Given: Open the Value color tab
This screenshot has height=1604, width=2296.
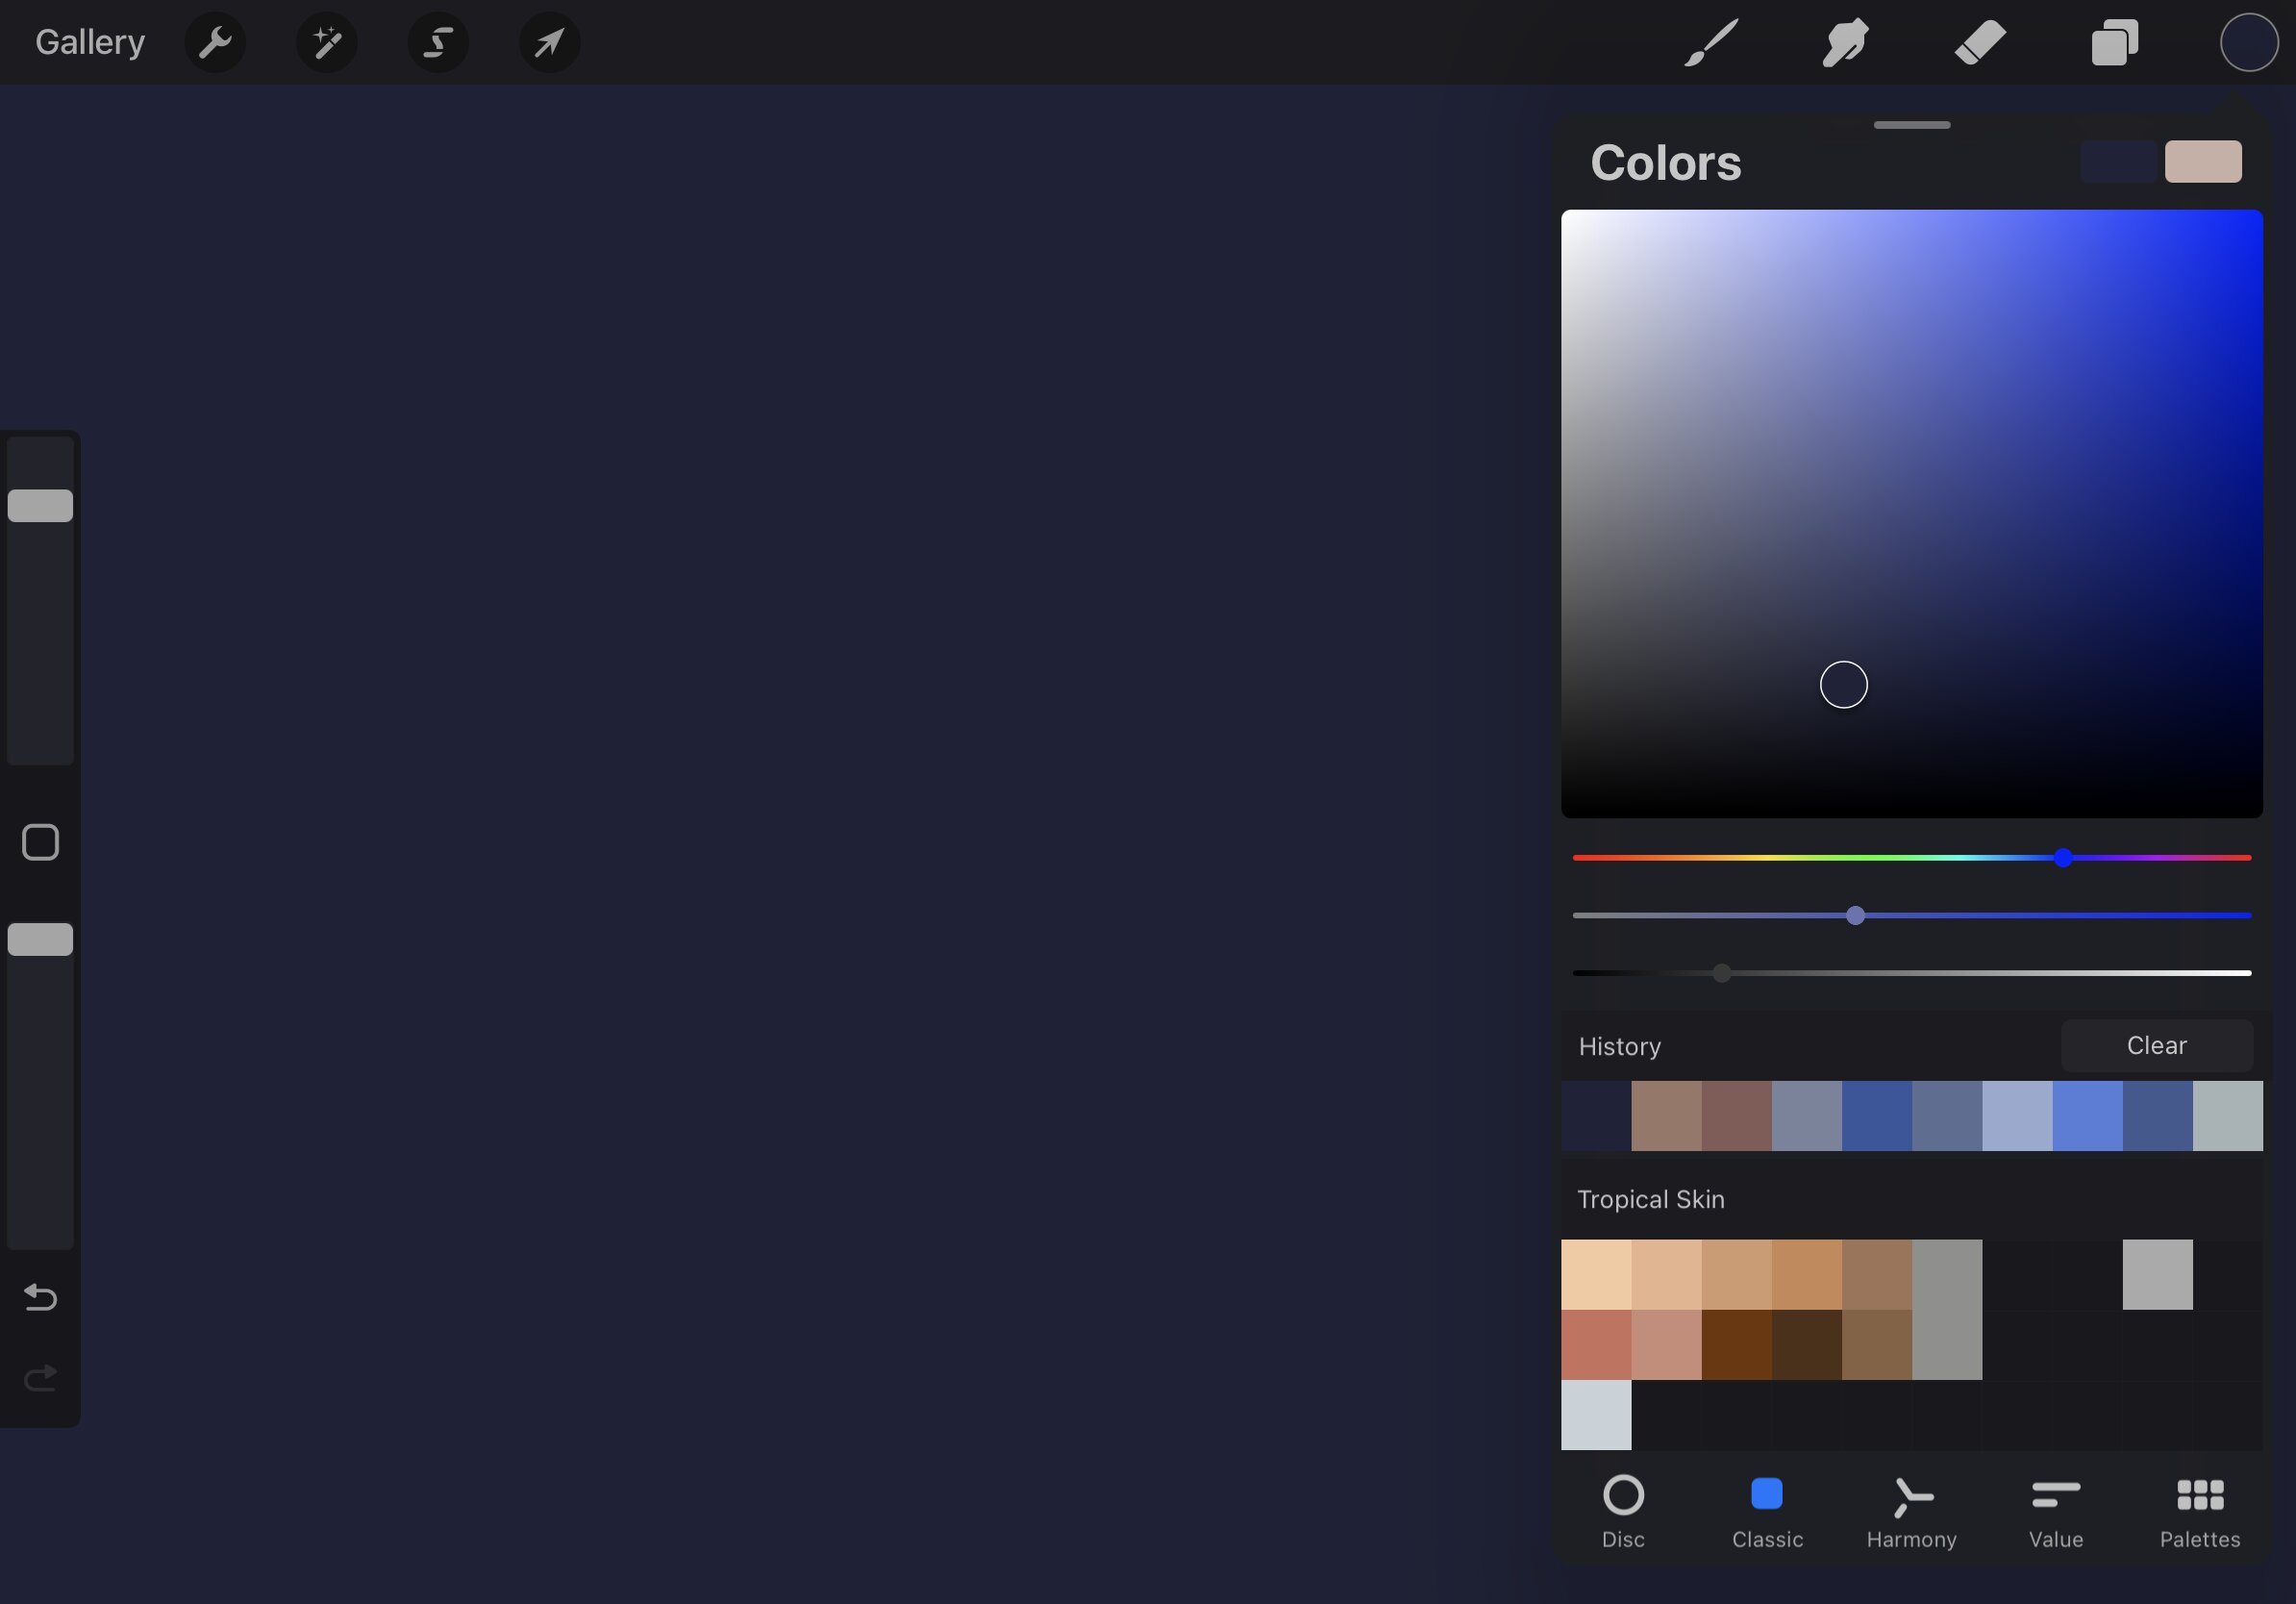Looking at the screenshot, I should [x=2056, y=1512].
